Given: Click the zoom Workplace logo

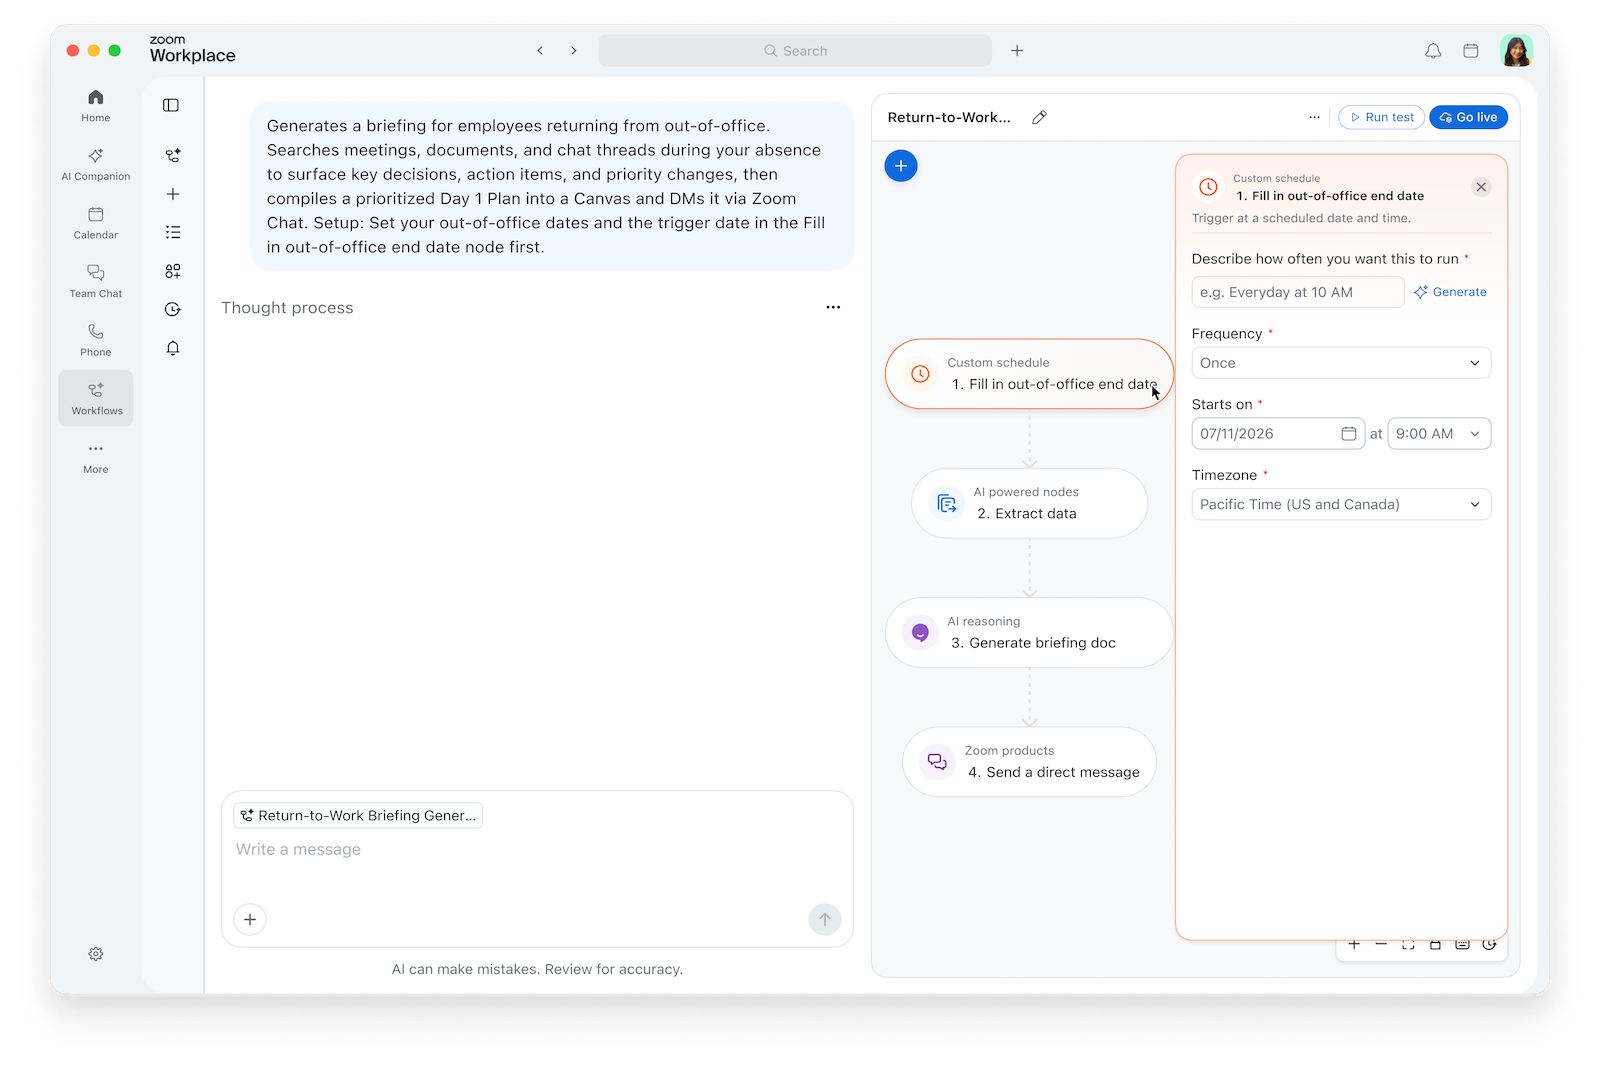Looking at the screenshot, I should (192, 50).
